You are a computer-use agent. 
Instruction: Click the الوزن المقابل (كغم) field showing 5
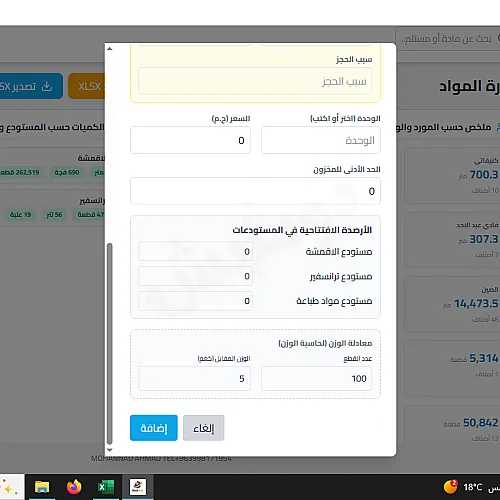[194, 378]
